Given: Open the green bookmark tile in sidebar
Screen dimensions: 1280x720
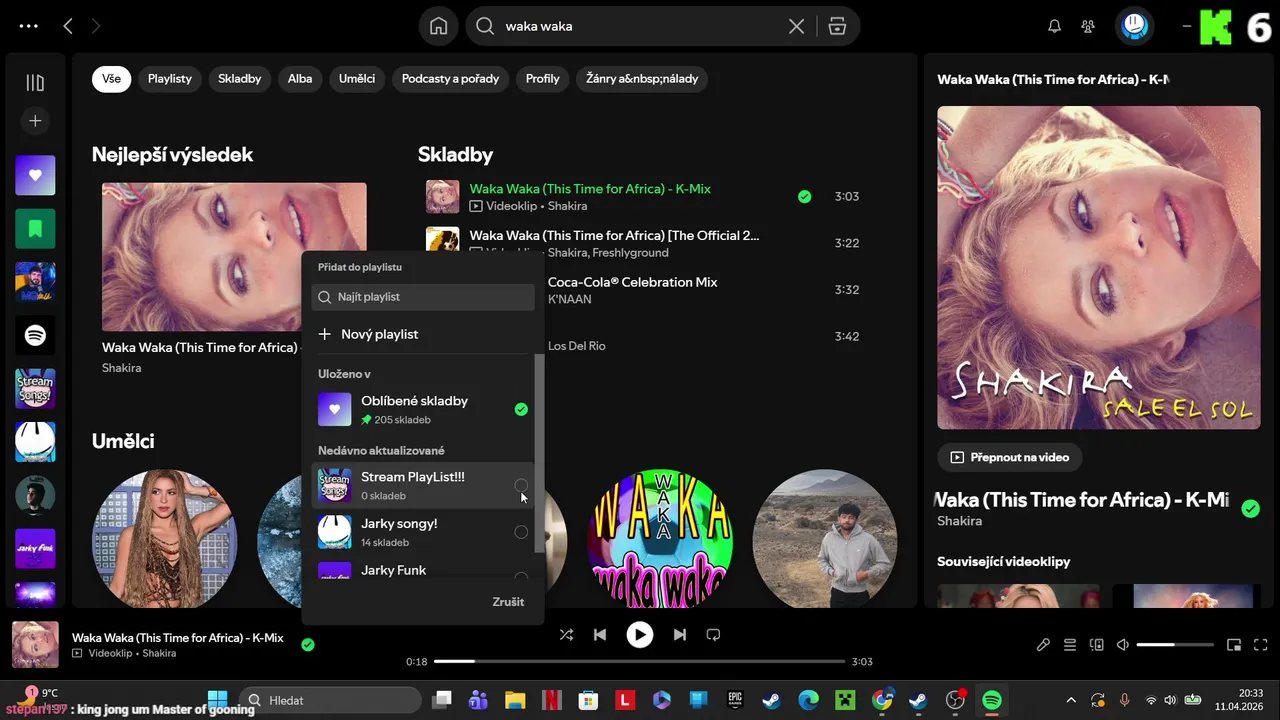Looking at the screenshot, I should point(35,229).
